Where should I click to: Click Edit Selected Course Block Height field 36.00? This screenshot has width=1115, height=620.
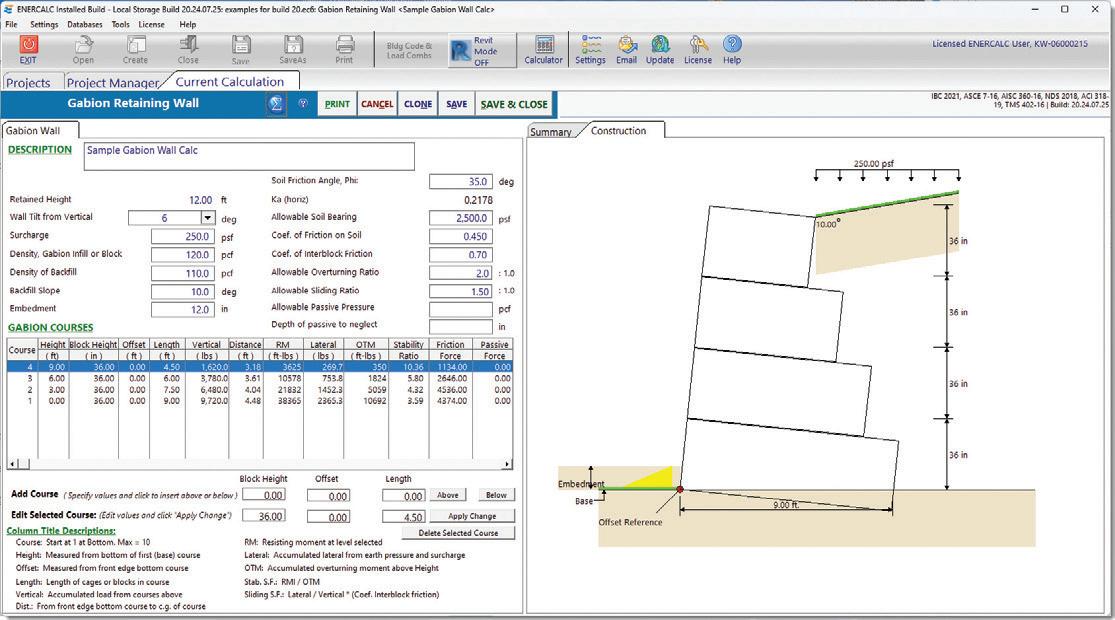[x=264, y=516]
